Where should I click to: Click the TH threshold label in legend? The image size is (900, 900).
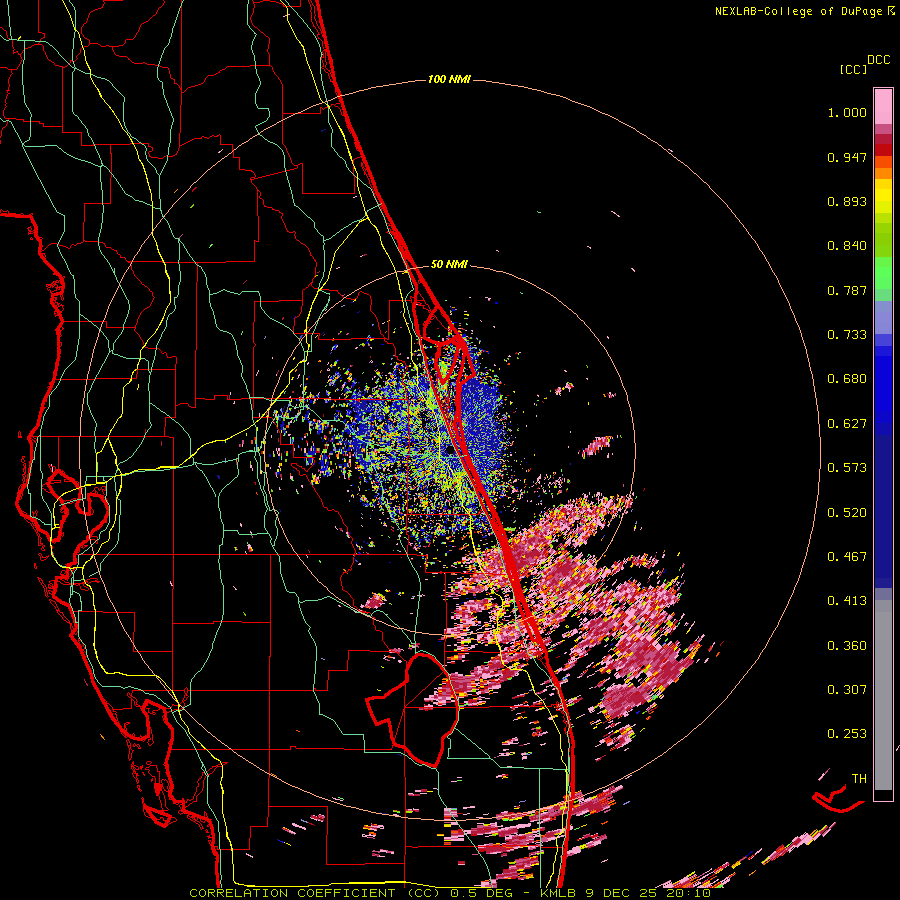click(859, 779)
